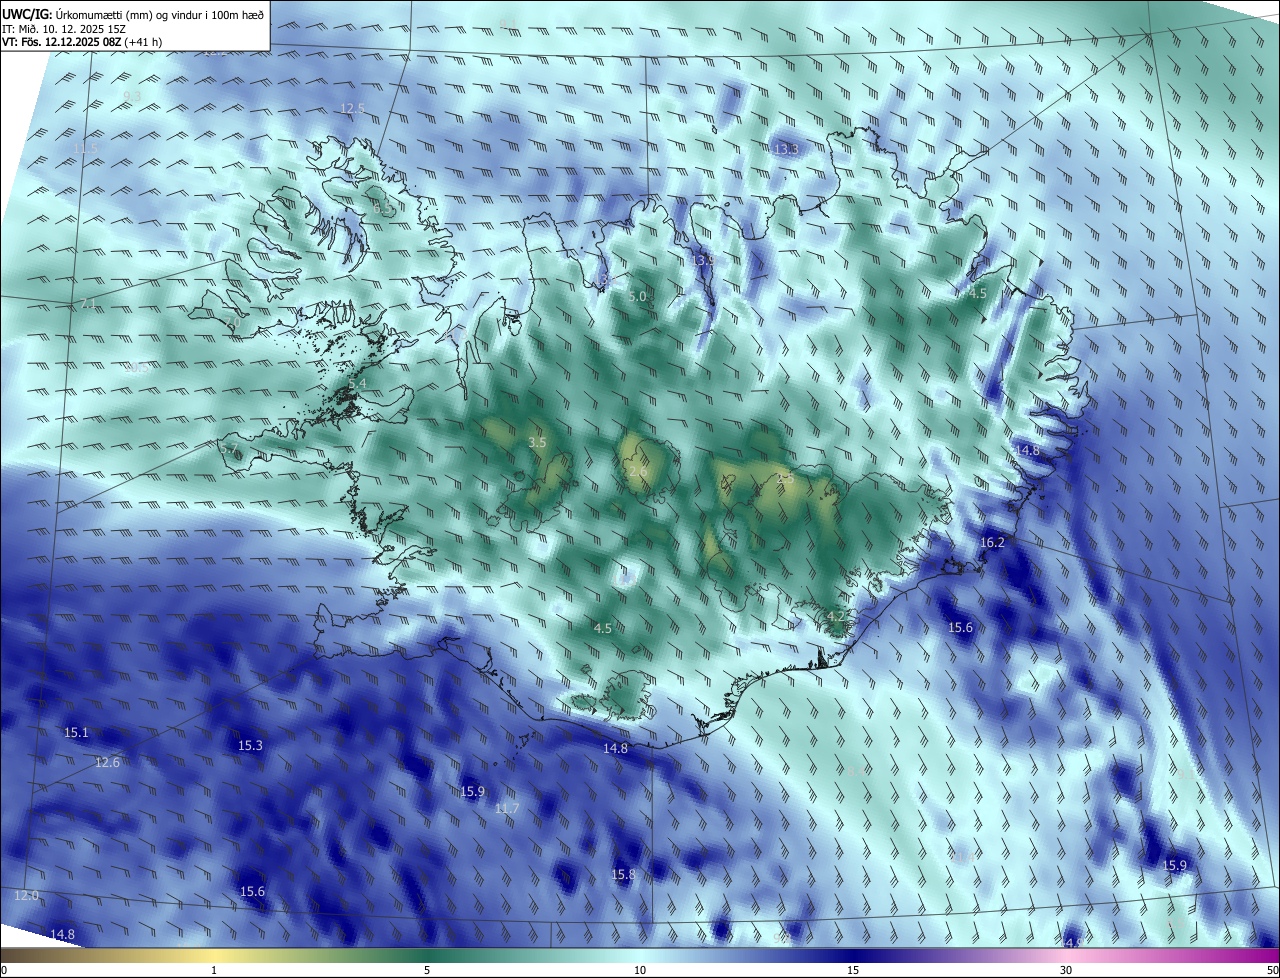
Task: Click the '12.5' value on the map
Action: [353, 108]
